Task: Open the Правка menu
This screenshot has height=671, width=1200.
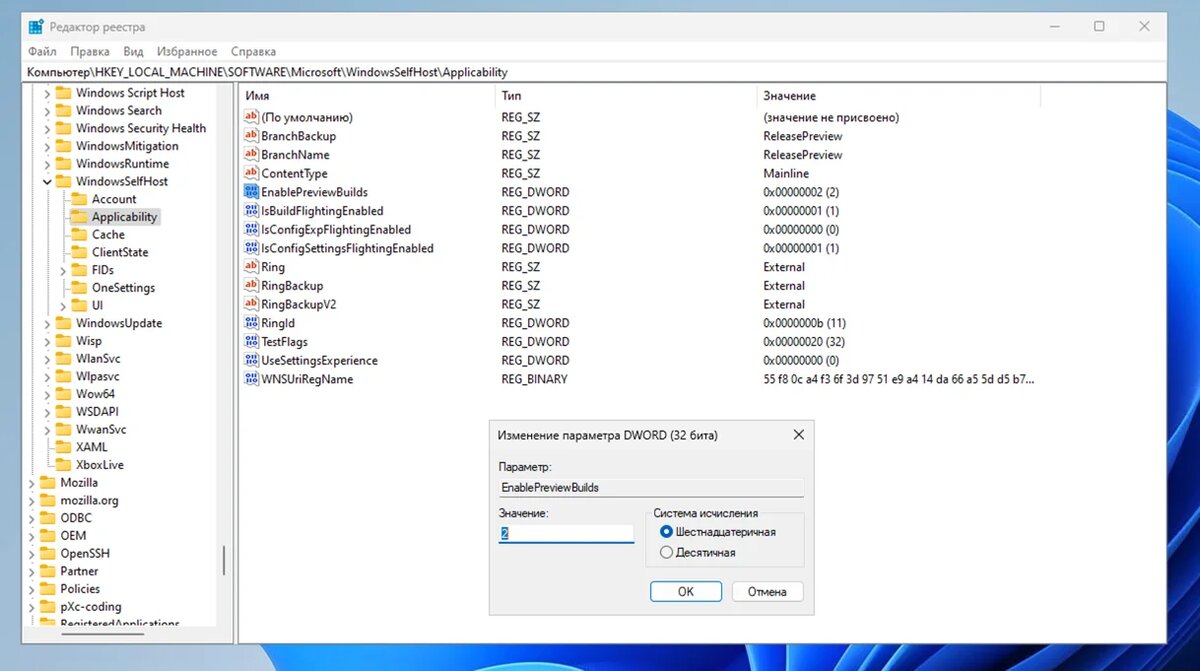Action: click(90, 51)
